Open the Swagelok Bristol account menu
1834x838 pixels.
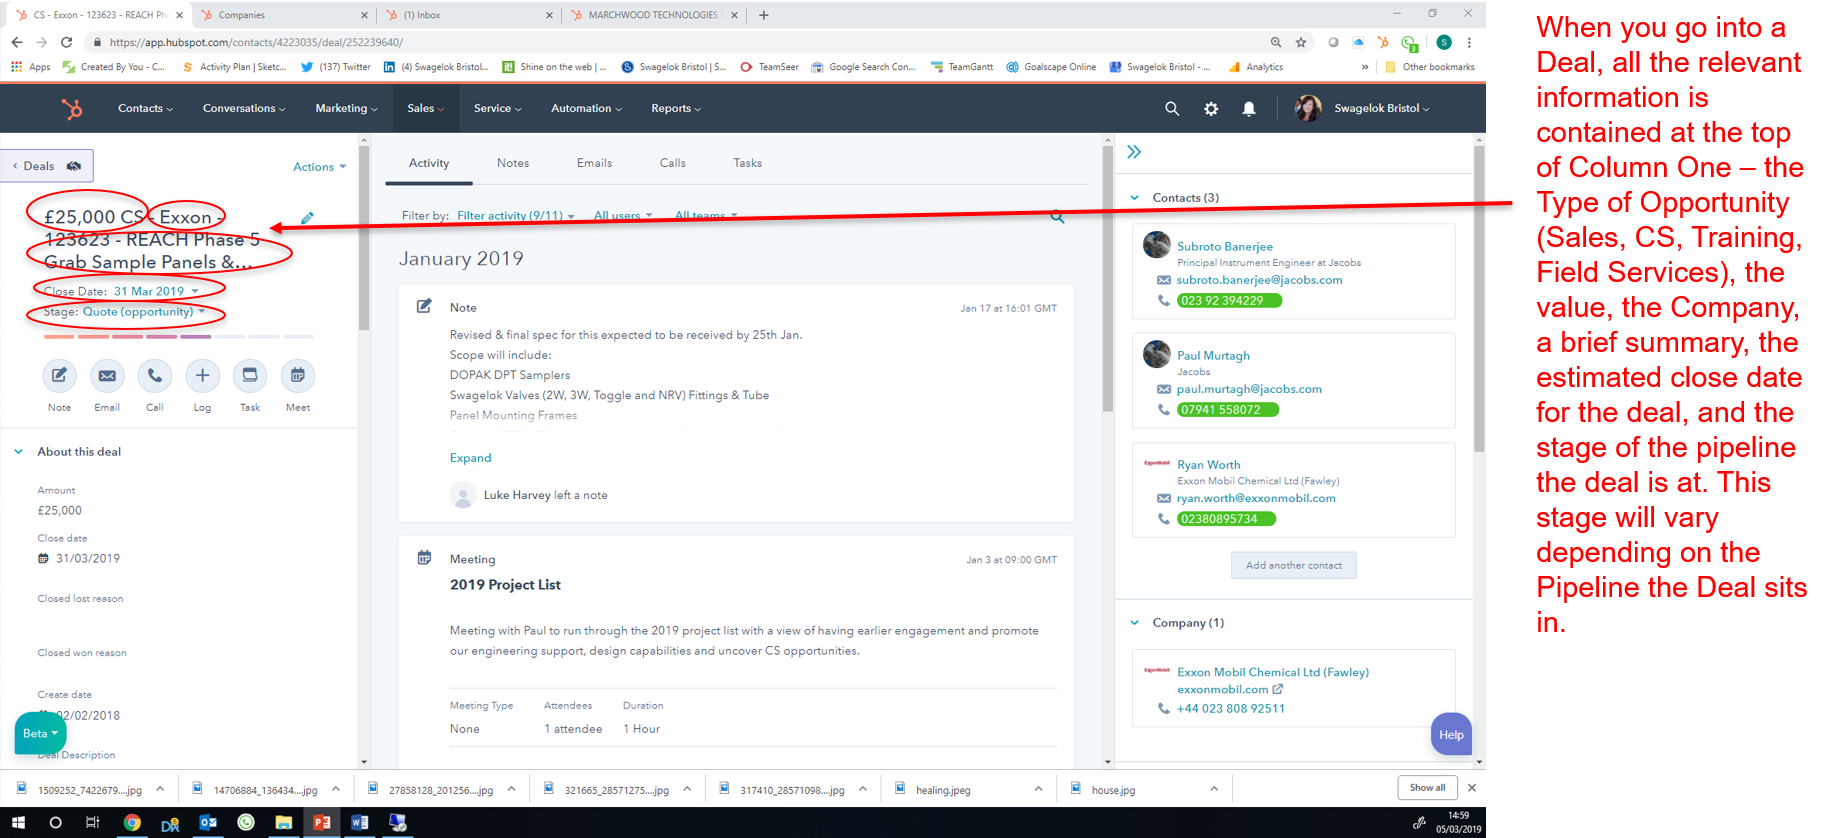pyautogui.click(x=1381, y=108)
